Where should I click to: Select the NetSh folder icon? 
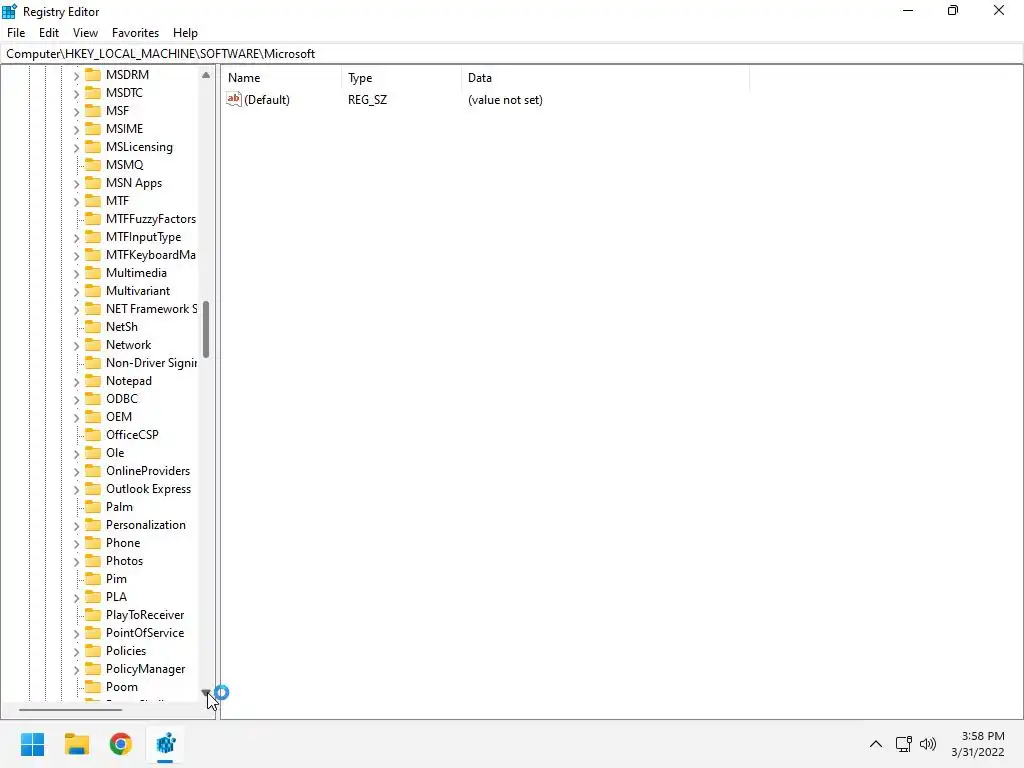(93, 327)
